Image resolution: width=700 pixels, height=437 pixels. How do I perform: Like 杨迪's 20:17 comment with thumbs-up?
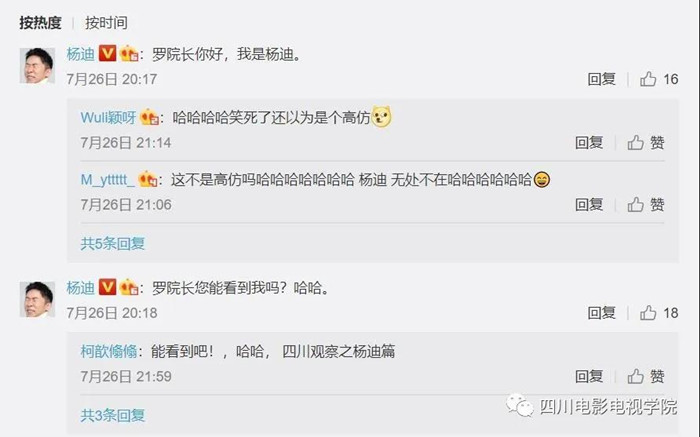(648, 79)
